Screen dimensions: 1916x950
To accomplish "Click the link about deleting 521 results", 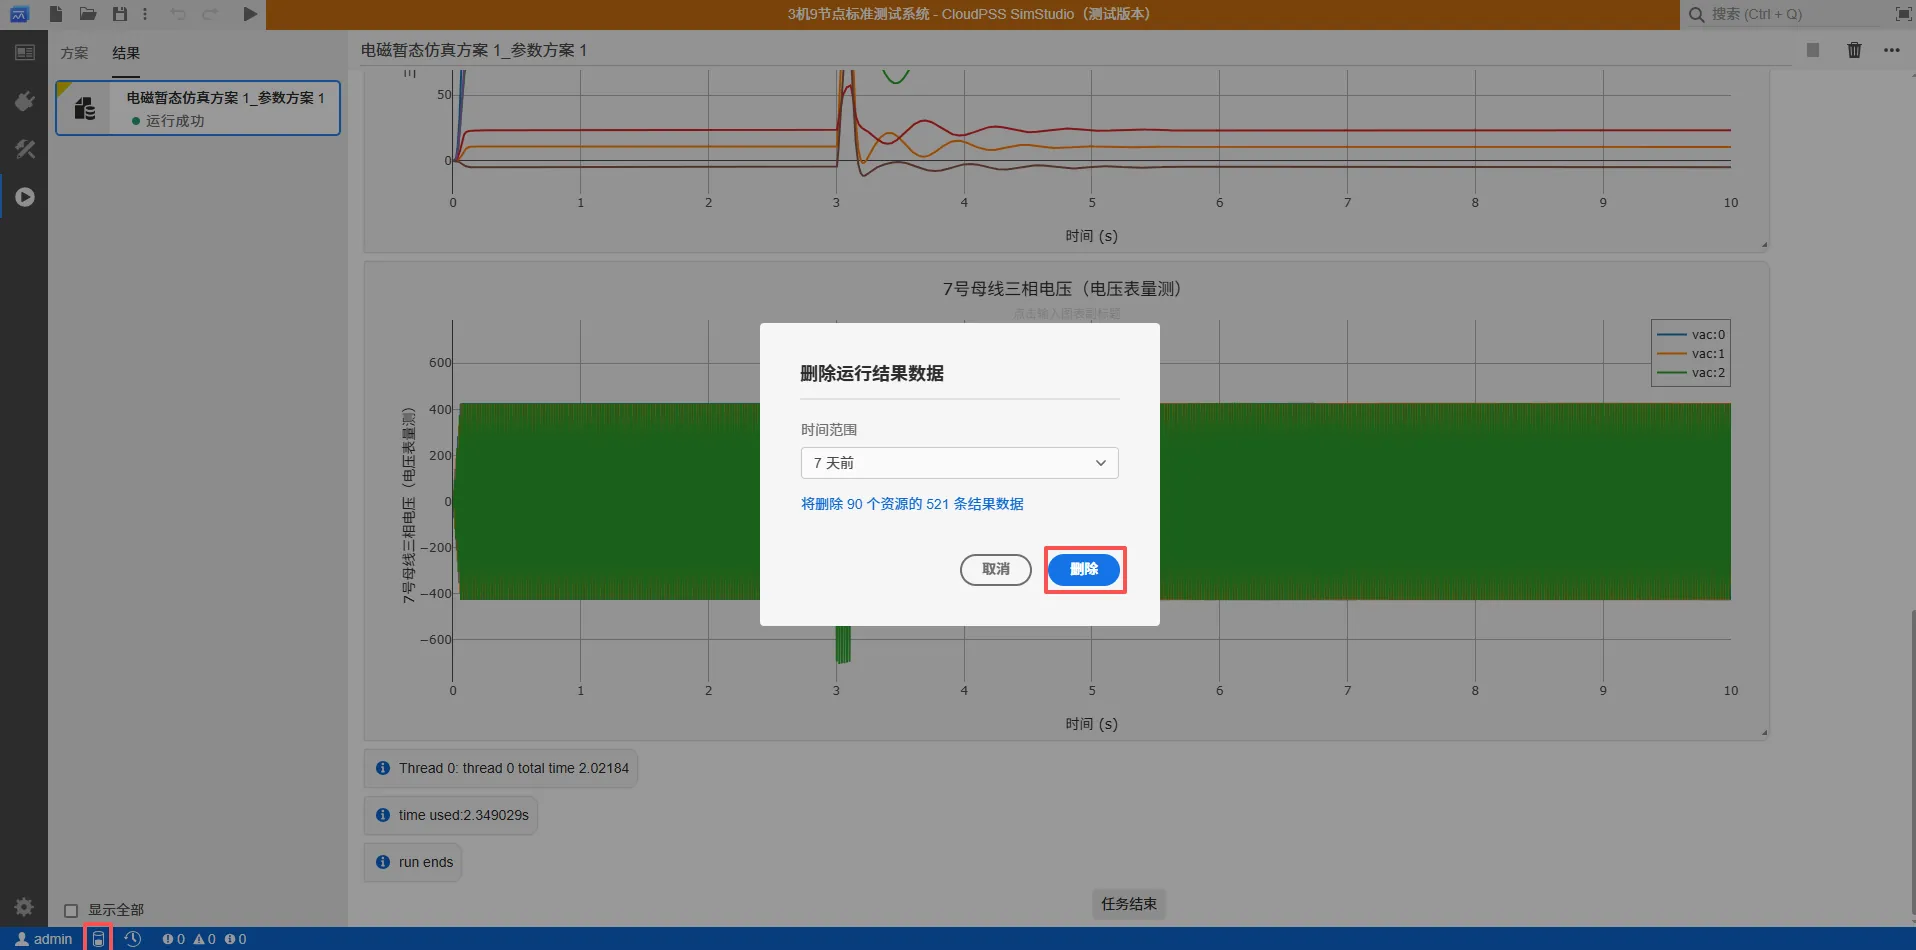I will pos(912,504).
